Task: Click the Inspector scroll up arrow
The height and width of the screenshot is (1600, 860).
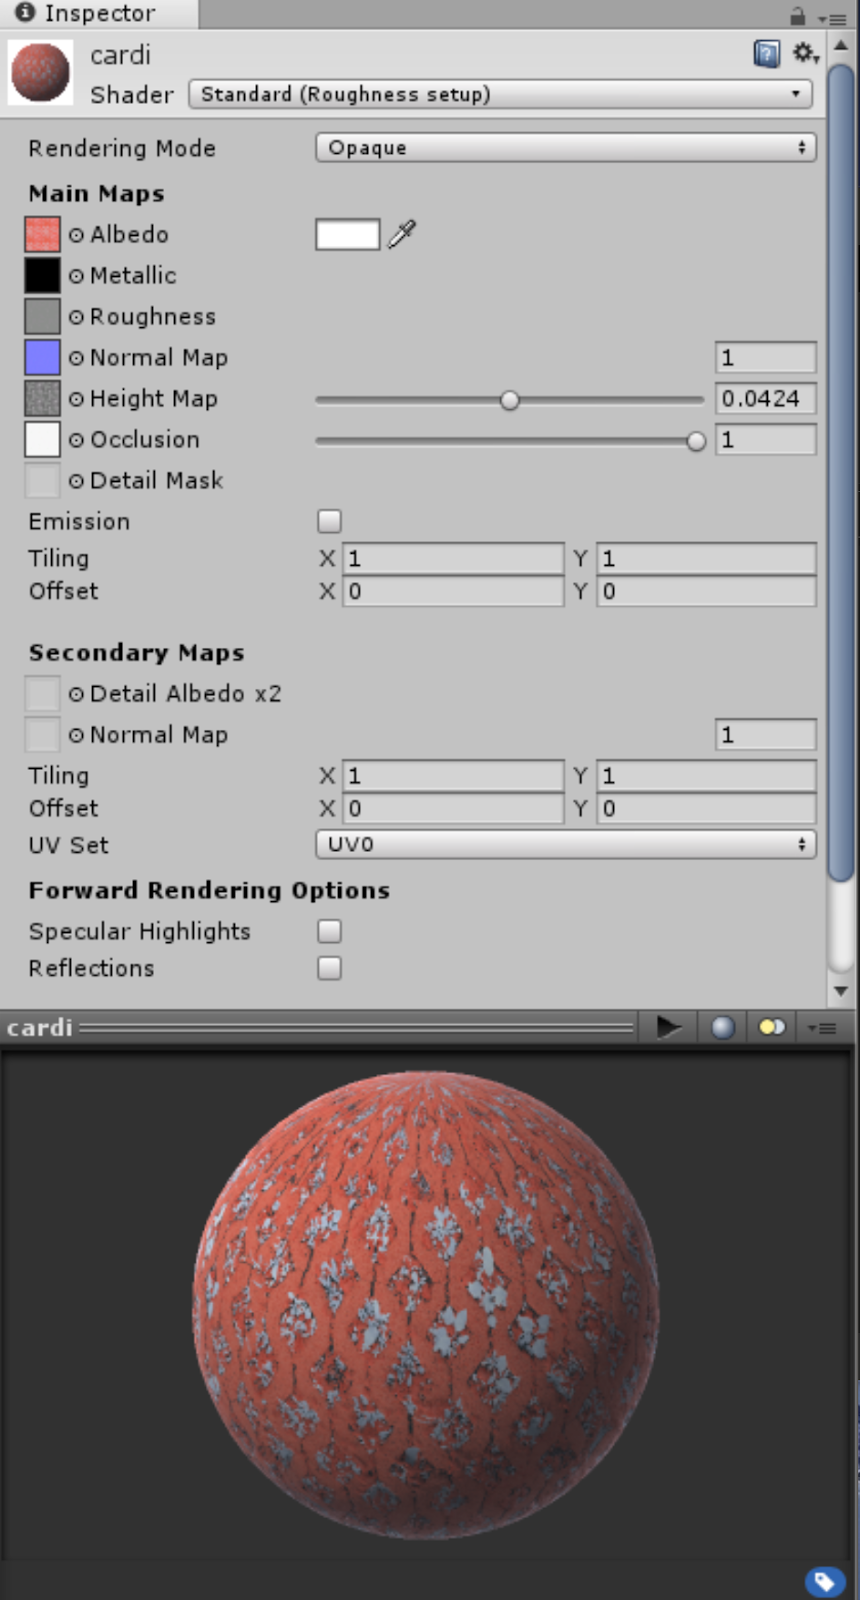Action: pyautogui.click(x=841, y=45)
